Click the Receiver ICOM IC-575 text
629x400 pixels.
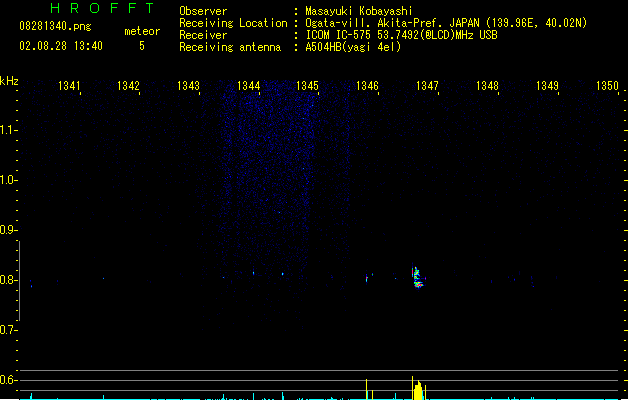click(401, 35)
